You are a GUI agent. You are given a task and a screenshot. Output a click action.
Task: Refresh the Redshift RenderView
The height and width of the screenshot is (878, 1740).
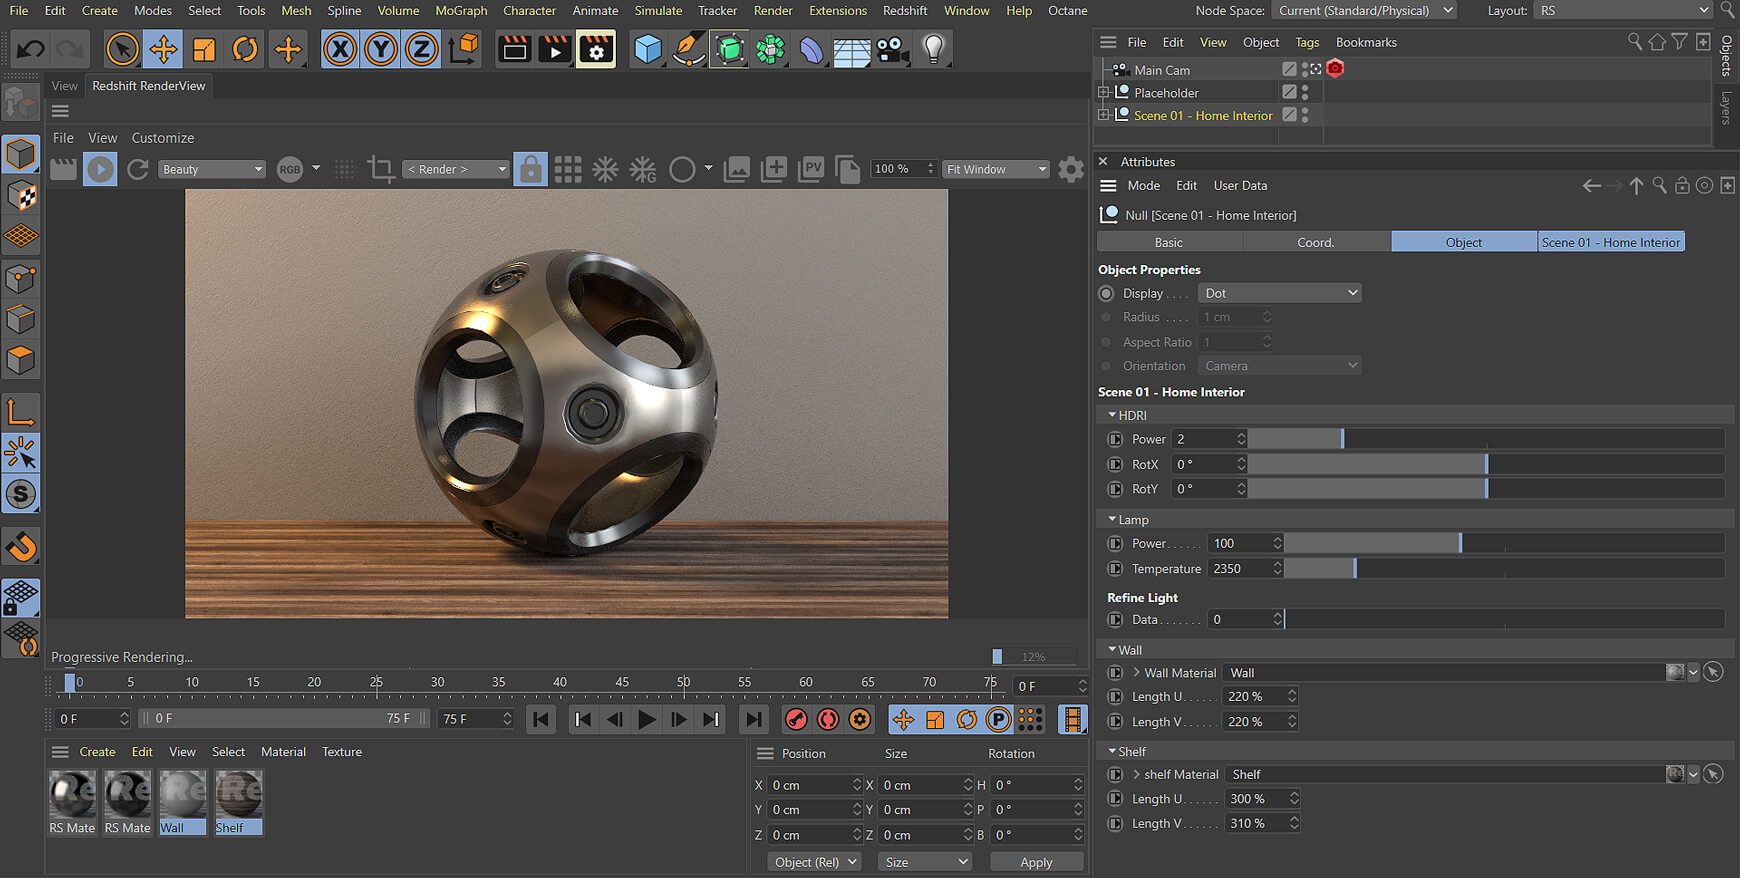tap(138, 169)
